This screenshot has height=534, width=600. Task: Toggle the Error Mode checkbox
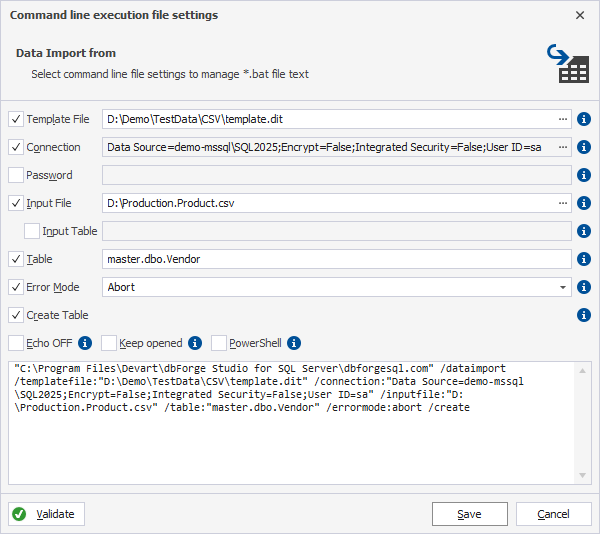point(16,287)
